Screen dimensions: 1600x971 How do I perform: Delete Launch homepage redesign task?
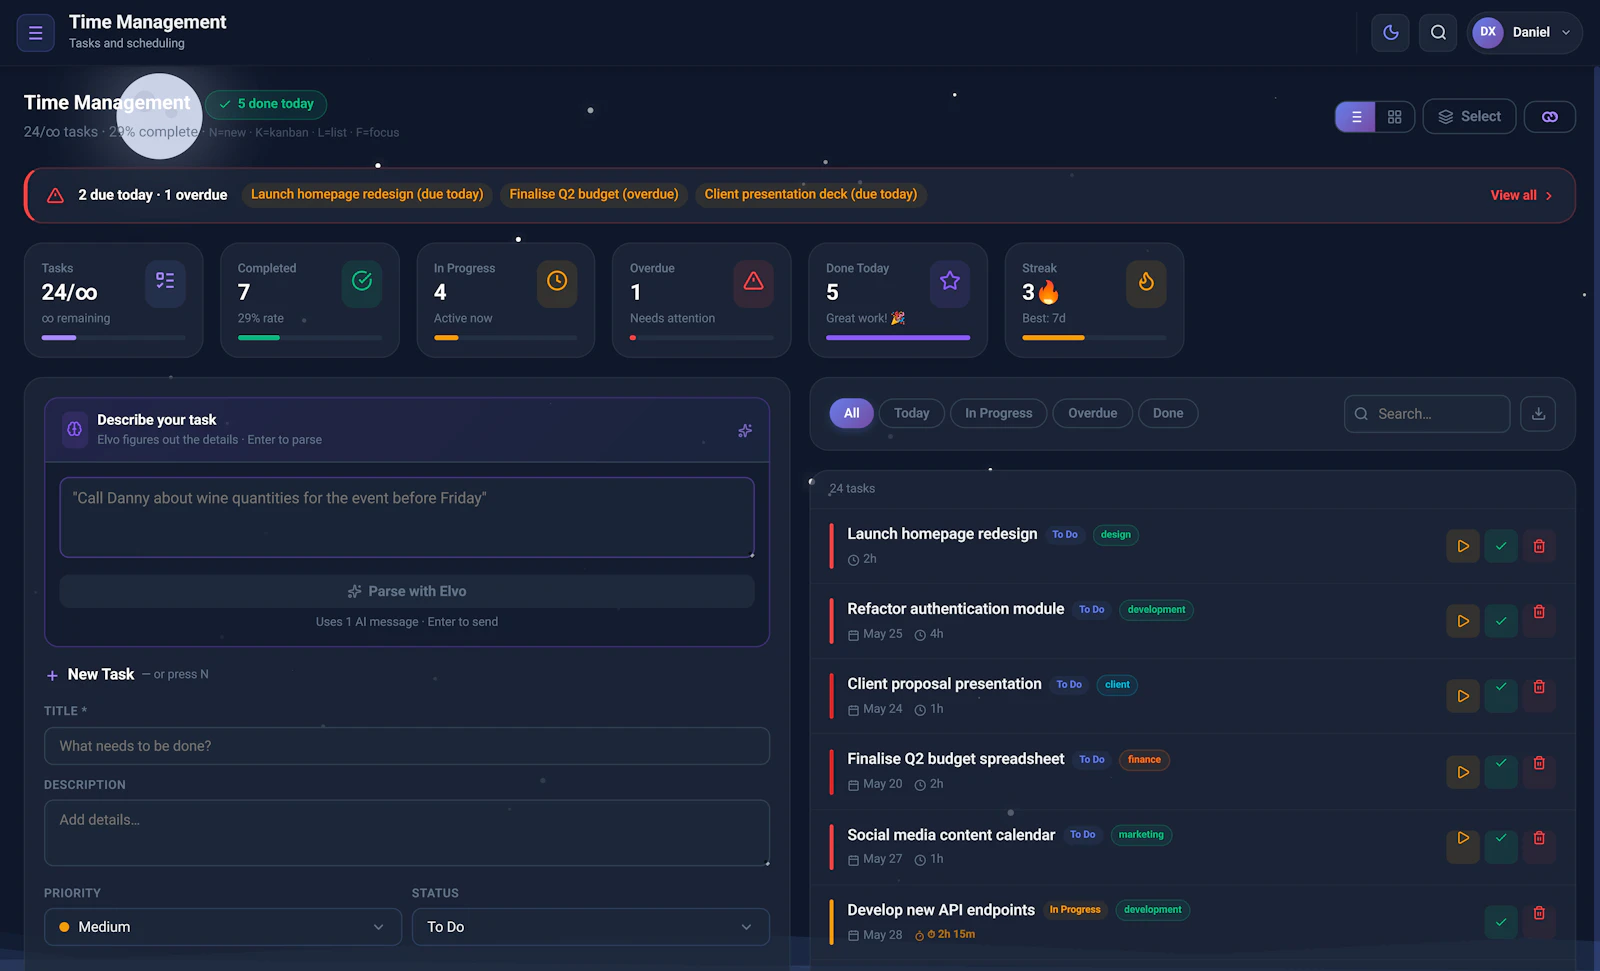tap(1540, 546)
